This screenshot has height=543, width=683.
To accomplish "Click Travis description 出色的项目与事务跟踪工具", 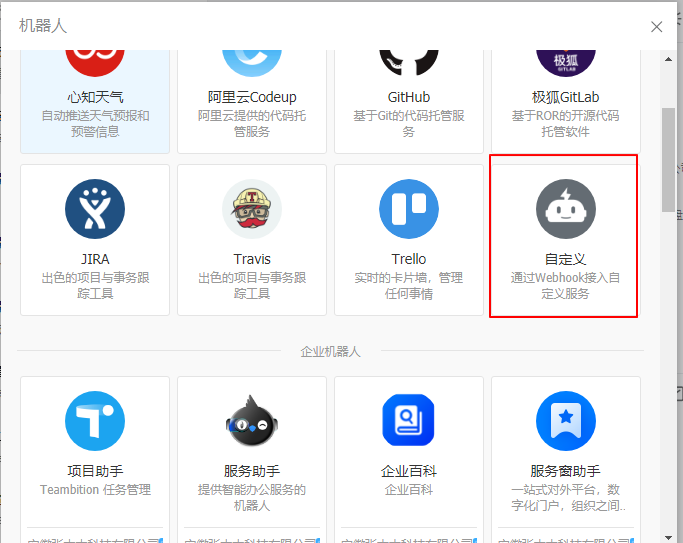I will click(252, 286).
